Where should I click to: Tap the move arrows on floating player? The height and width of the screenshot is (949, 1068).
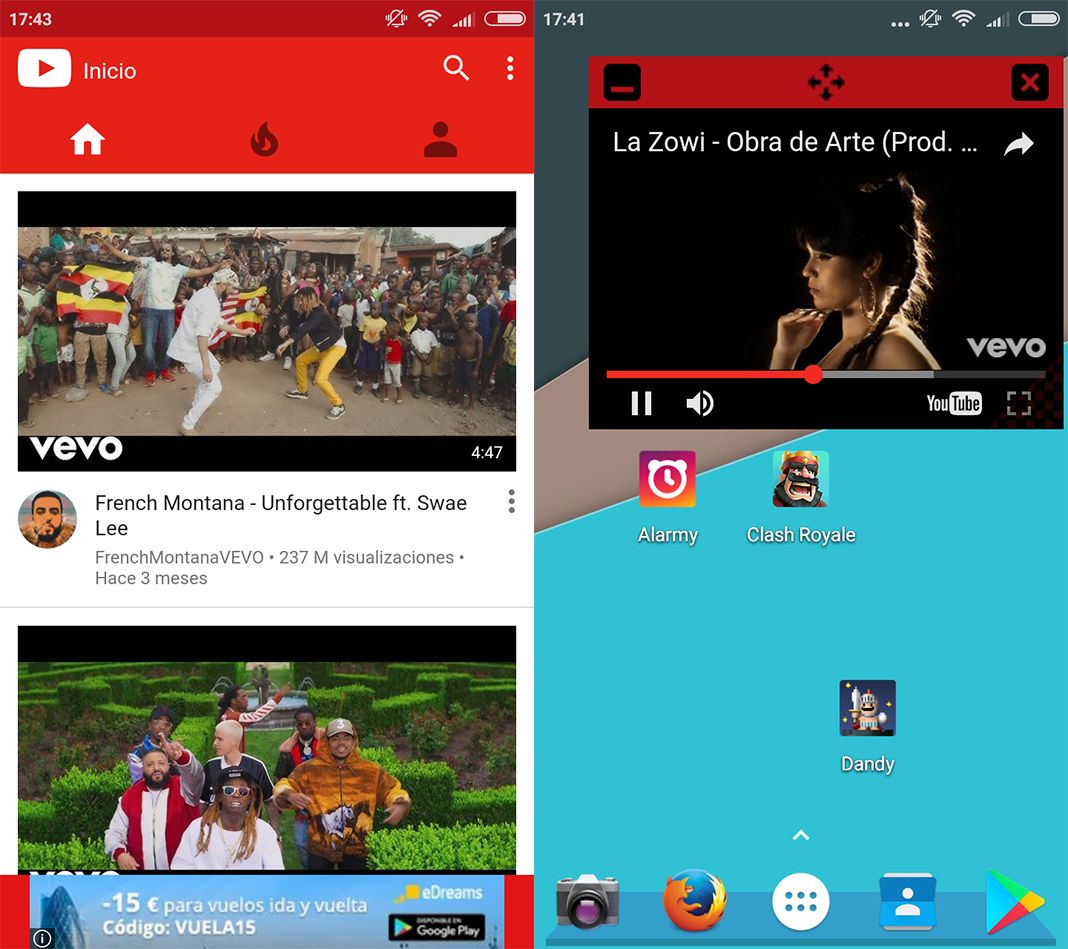click(825, 82)
